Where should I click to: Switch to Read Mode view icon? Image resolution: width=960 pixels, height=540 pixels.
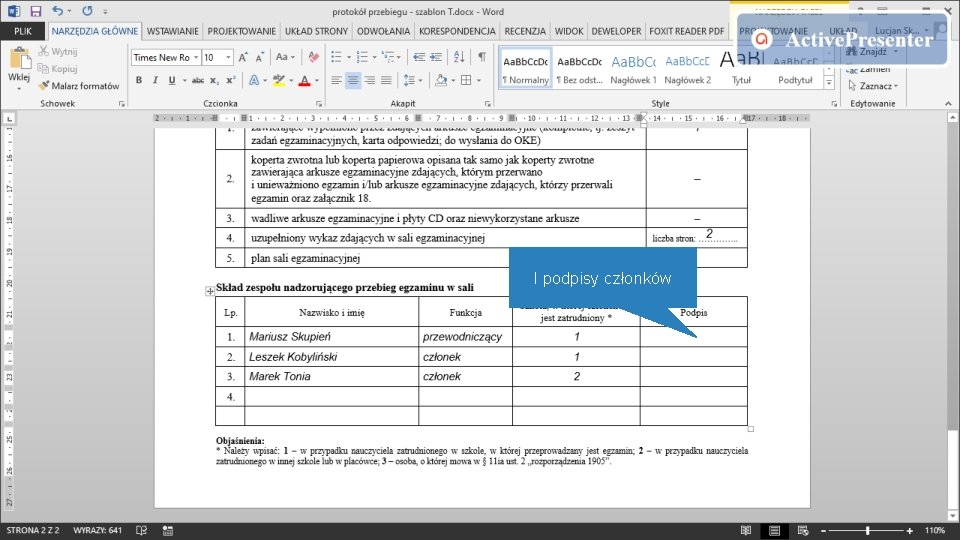pyautogui.click(x=746, y=531)
